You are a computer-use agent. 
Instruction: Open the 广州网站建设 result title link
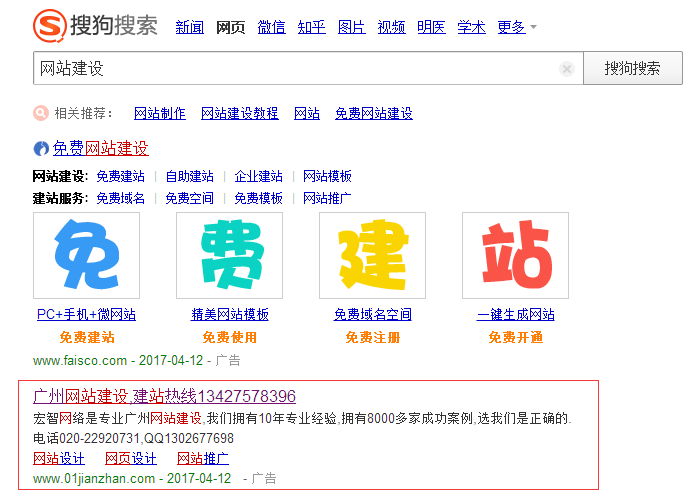point(164,396)
